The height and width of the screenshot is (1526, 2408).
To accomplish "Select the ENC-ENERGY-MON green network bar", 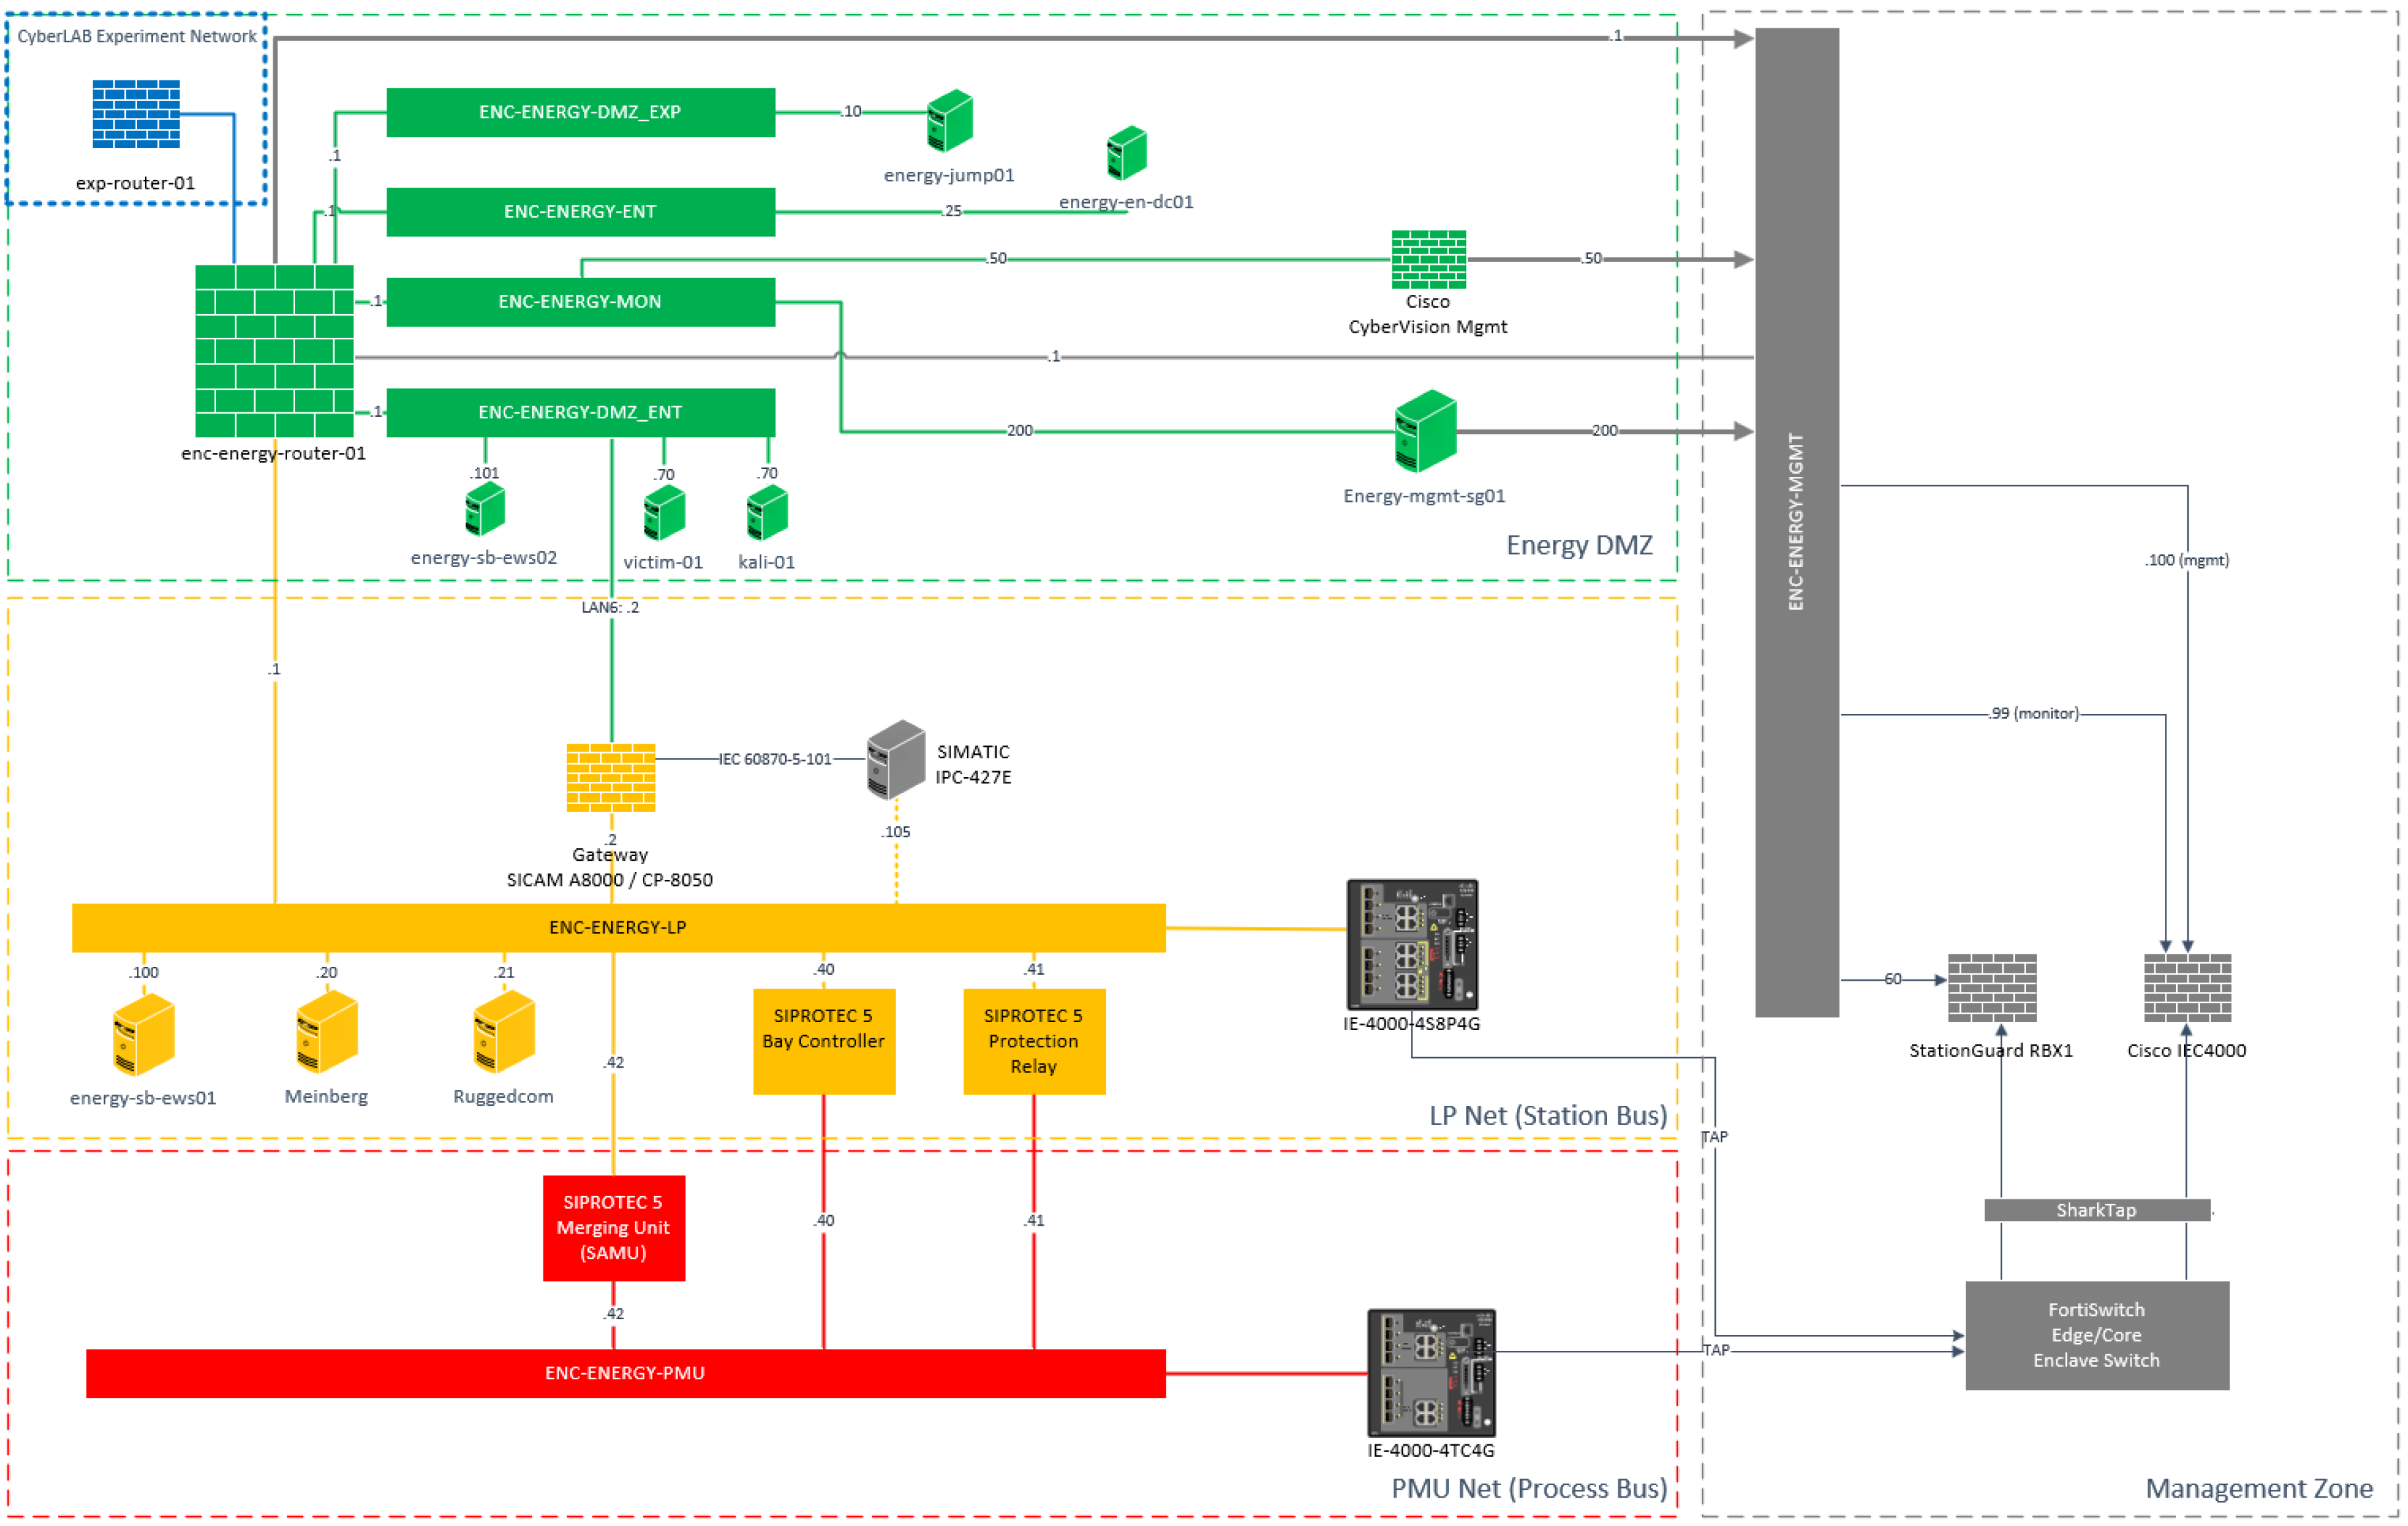I will pos(580,302).
